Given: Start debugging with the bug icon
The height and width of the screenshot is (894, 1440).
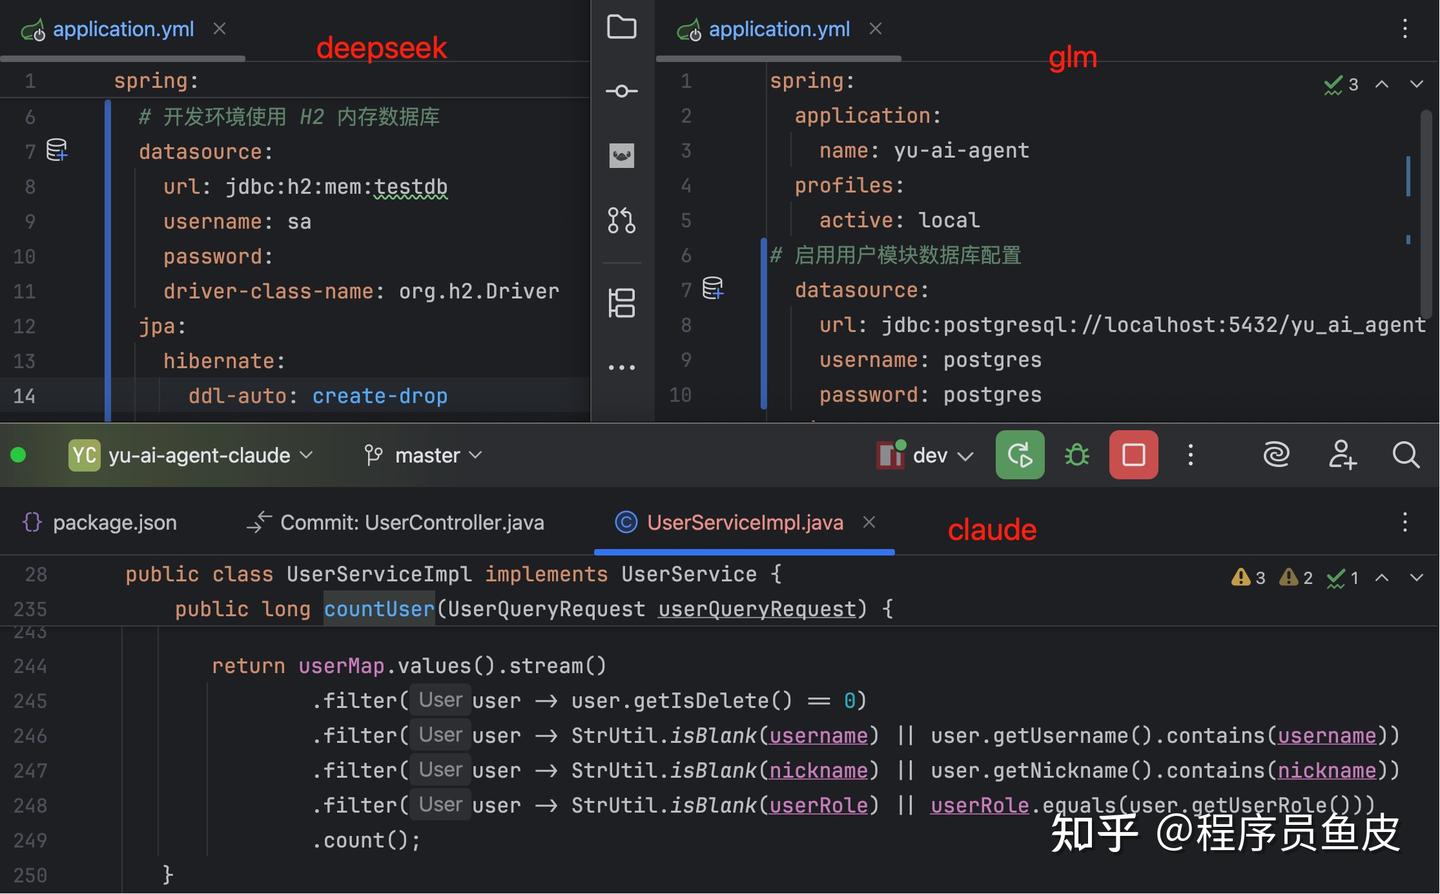Looking at the screenshot, I should click(1077, 455).
